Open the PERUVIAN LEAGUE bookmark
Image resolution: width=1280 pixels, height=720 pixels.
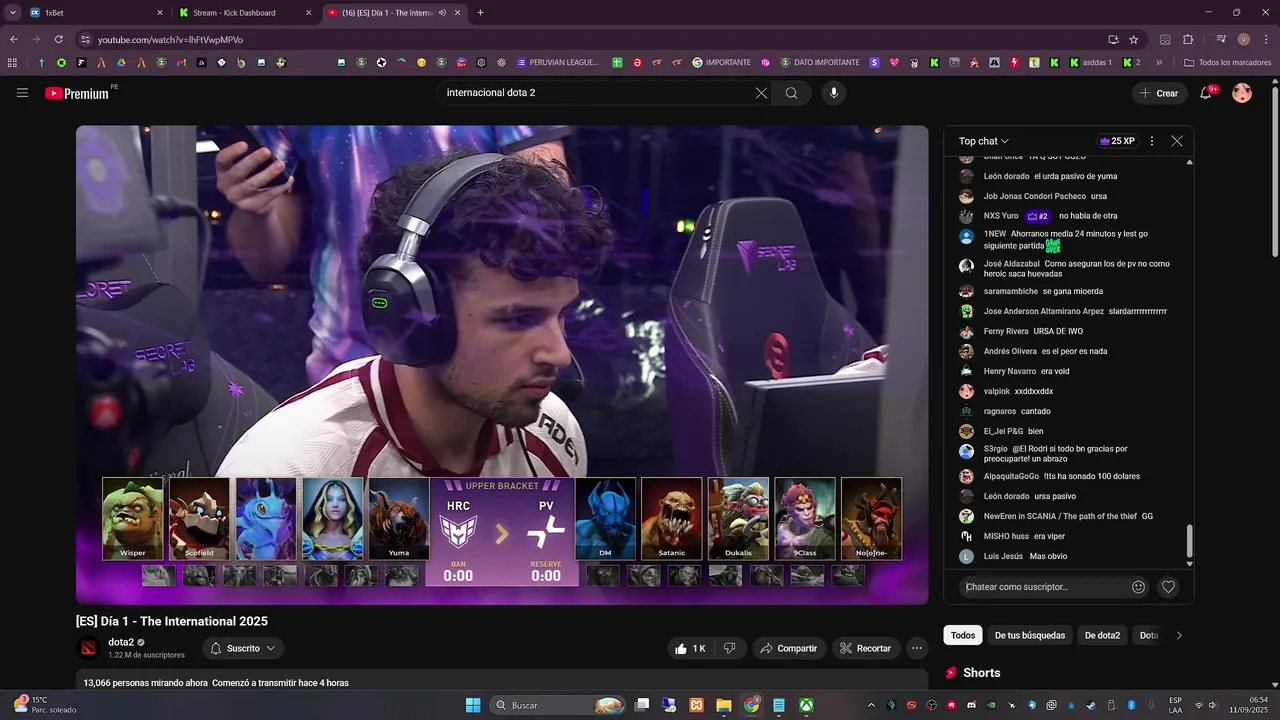pyautogui.click(x=558, y=62)
